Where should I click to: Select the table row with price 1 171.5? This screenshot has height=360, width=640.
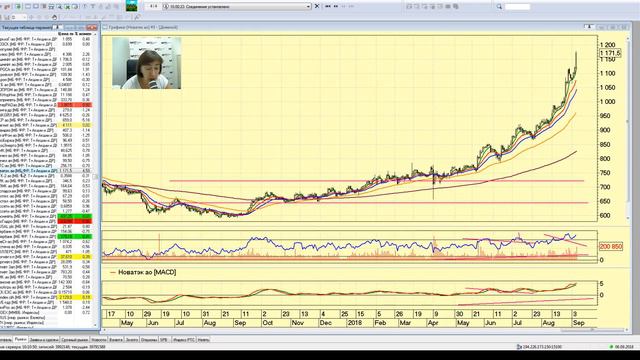coord(47,171)
